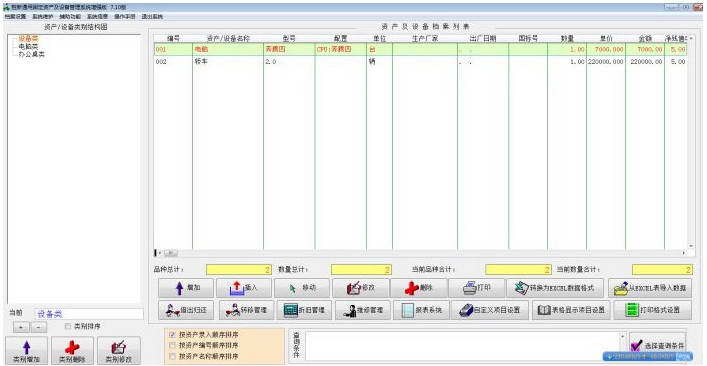Screen dimensions: 707x366
Task: Click the 增加 add-asset button
Action: tap(187, 288)
